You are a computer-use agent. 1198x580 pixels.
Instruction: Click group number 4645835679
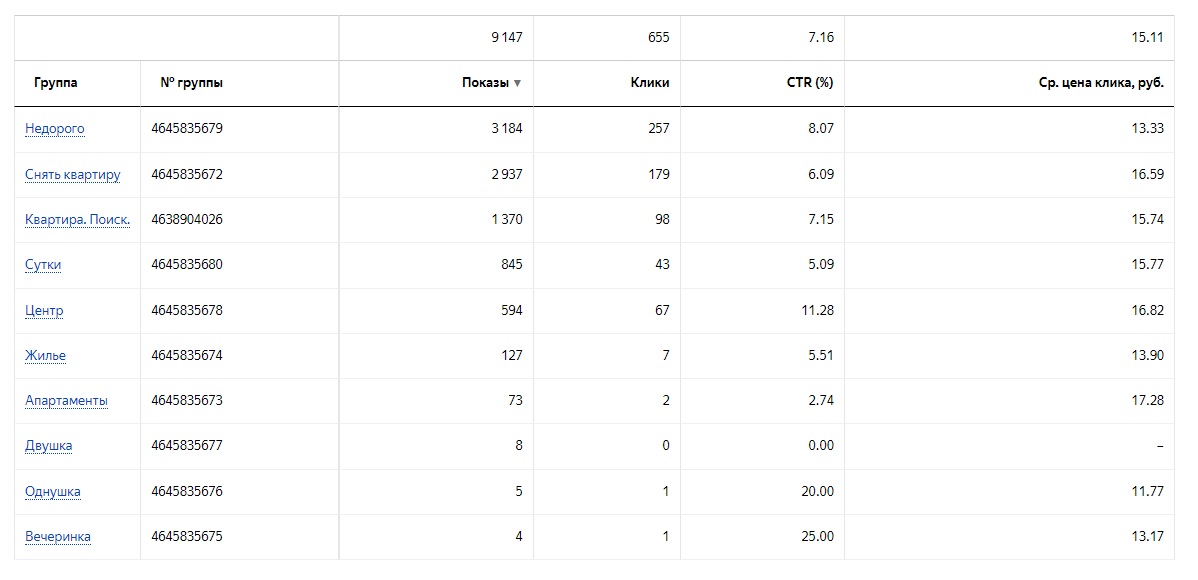tap(187, 129)
